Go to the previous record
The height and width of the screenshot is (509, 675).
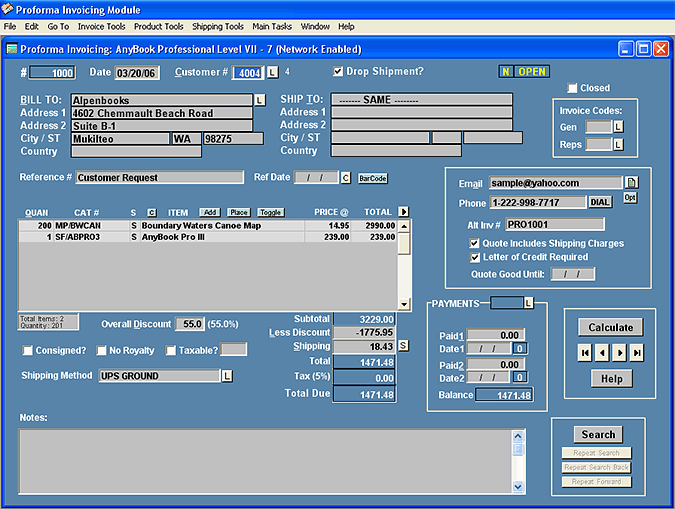[602, 353]
